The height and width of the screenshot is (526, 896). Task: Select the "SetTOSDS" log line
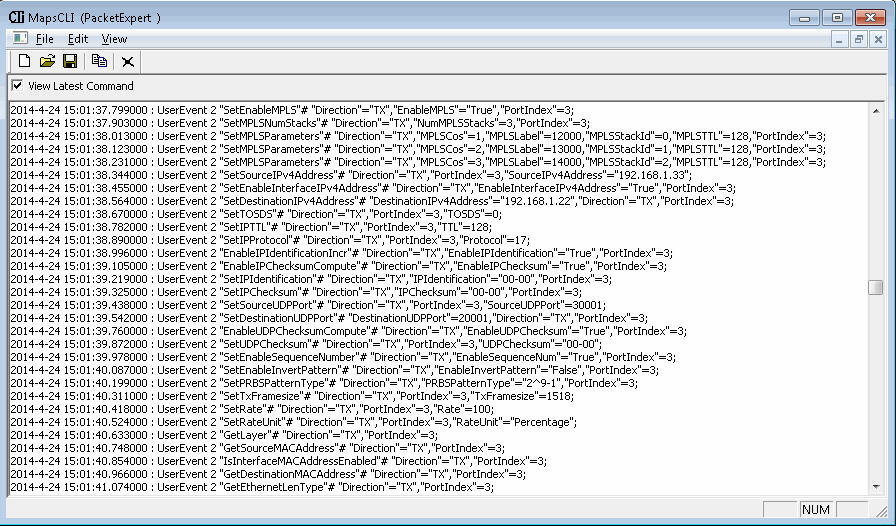(256, 214)
